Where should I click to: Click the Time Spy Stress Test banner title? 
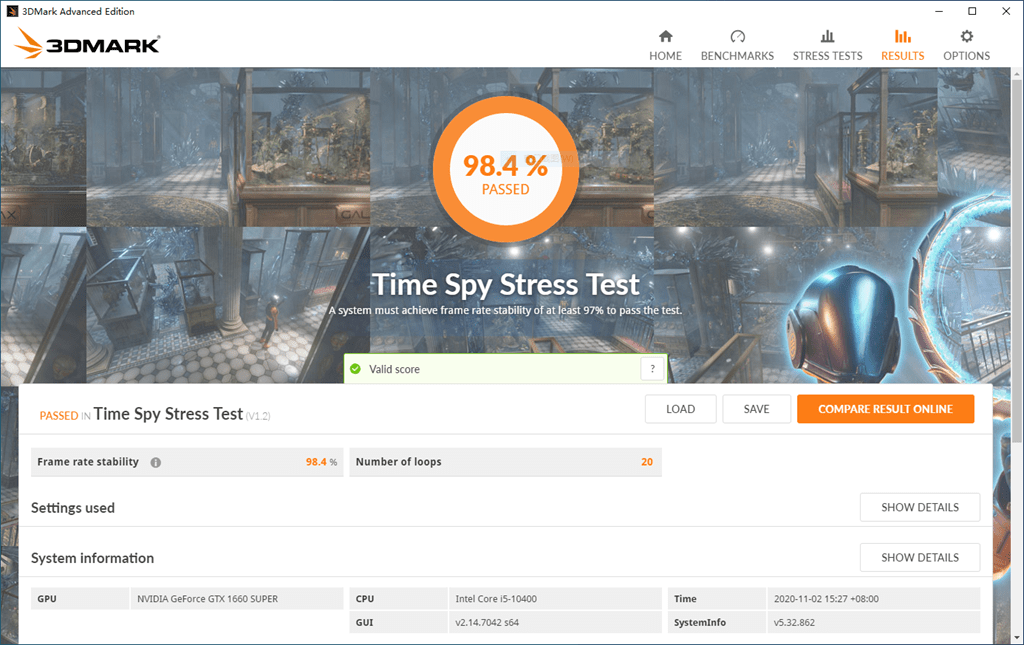[x=505, y=285]
